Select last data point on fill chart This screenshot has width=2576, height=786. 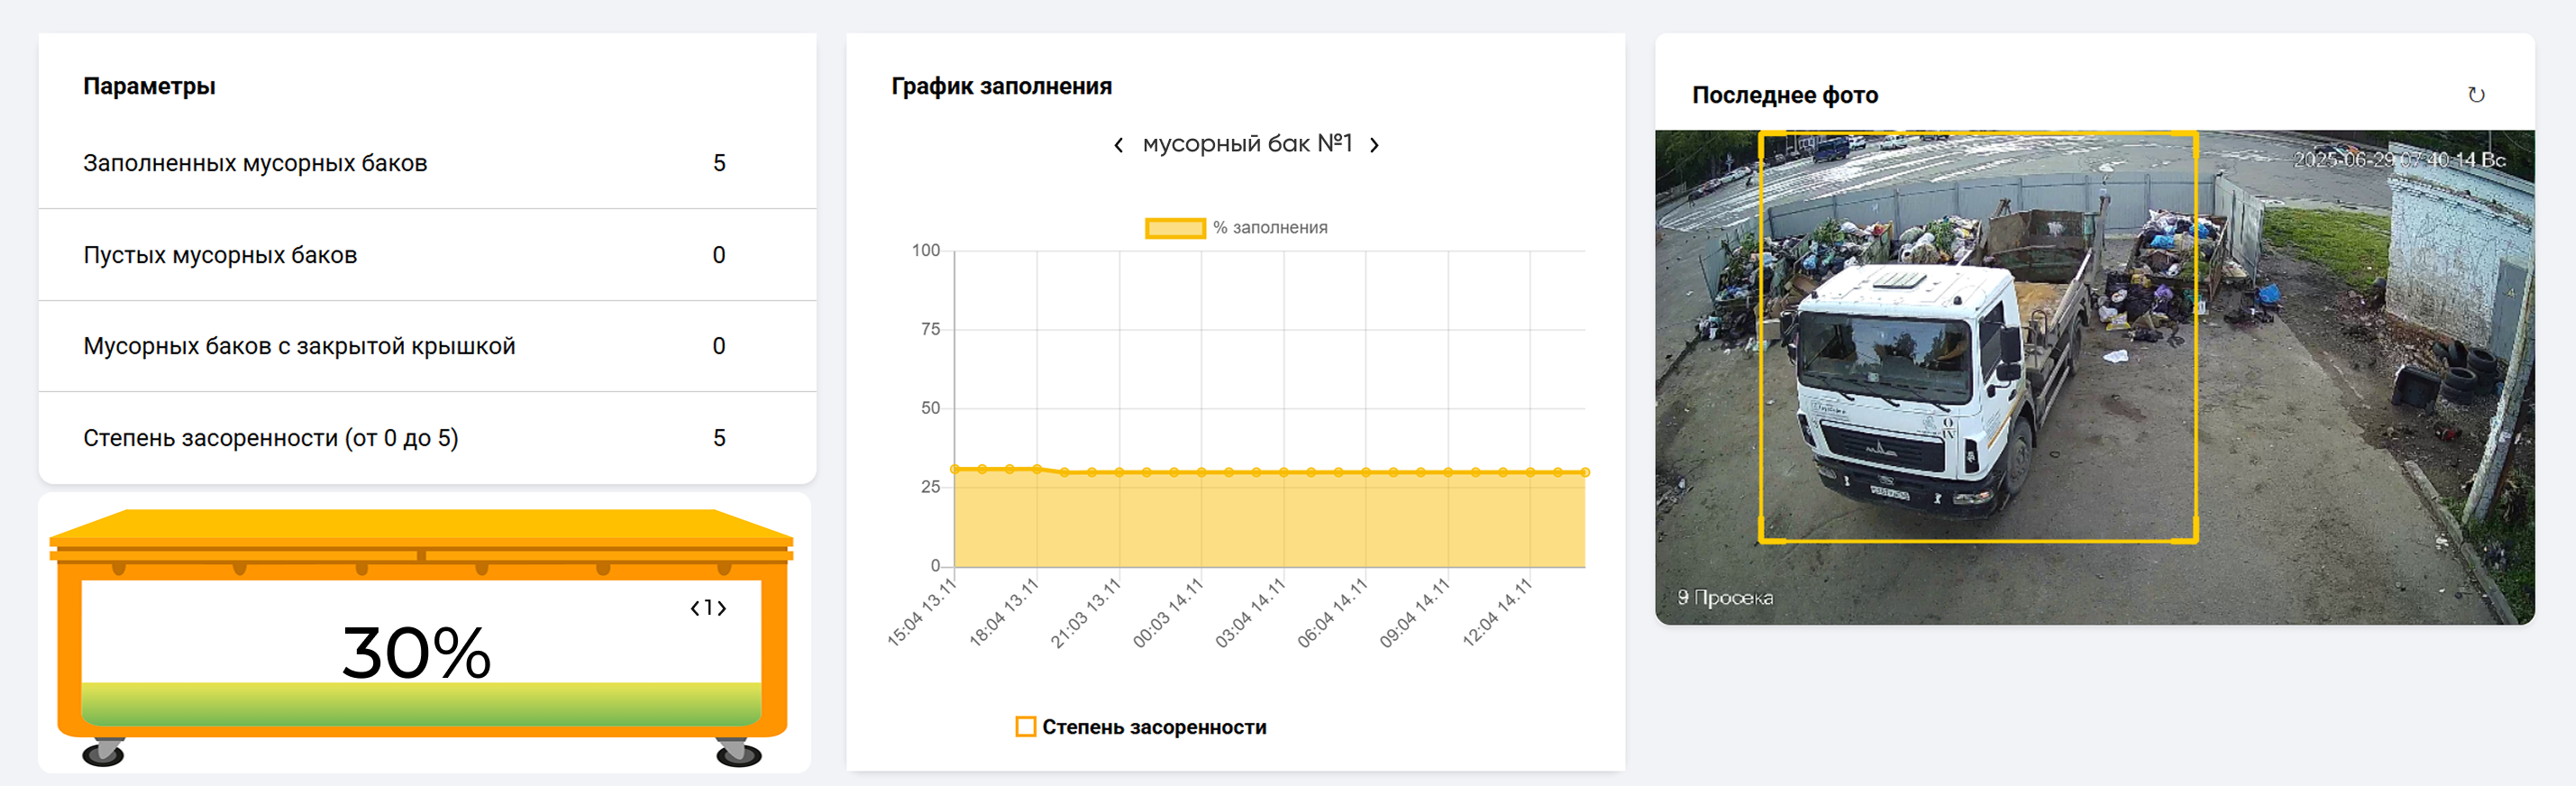[1585, 472]
